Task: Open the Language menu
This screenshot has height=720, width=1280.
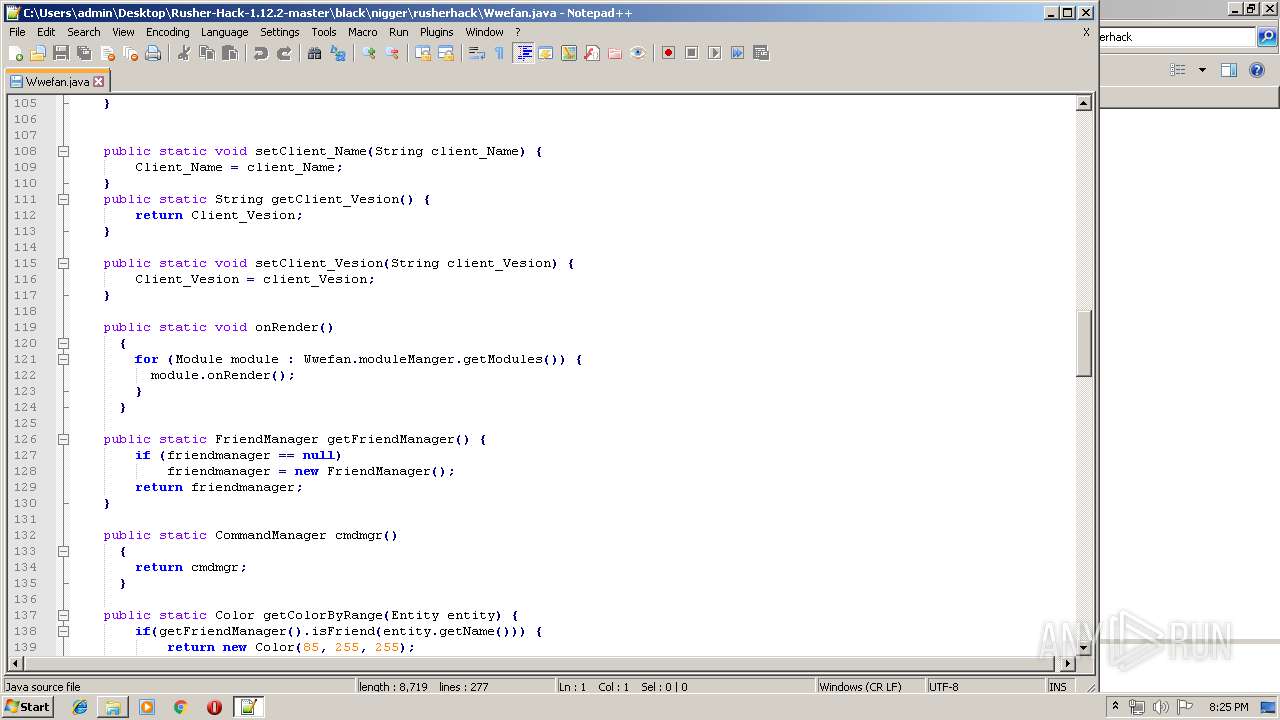Action: pos(224,32)
